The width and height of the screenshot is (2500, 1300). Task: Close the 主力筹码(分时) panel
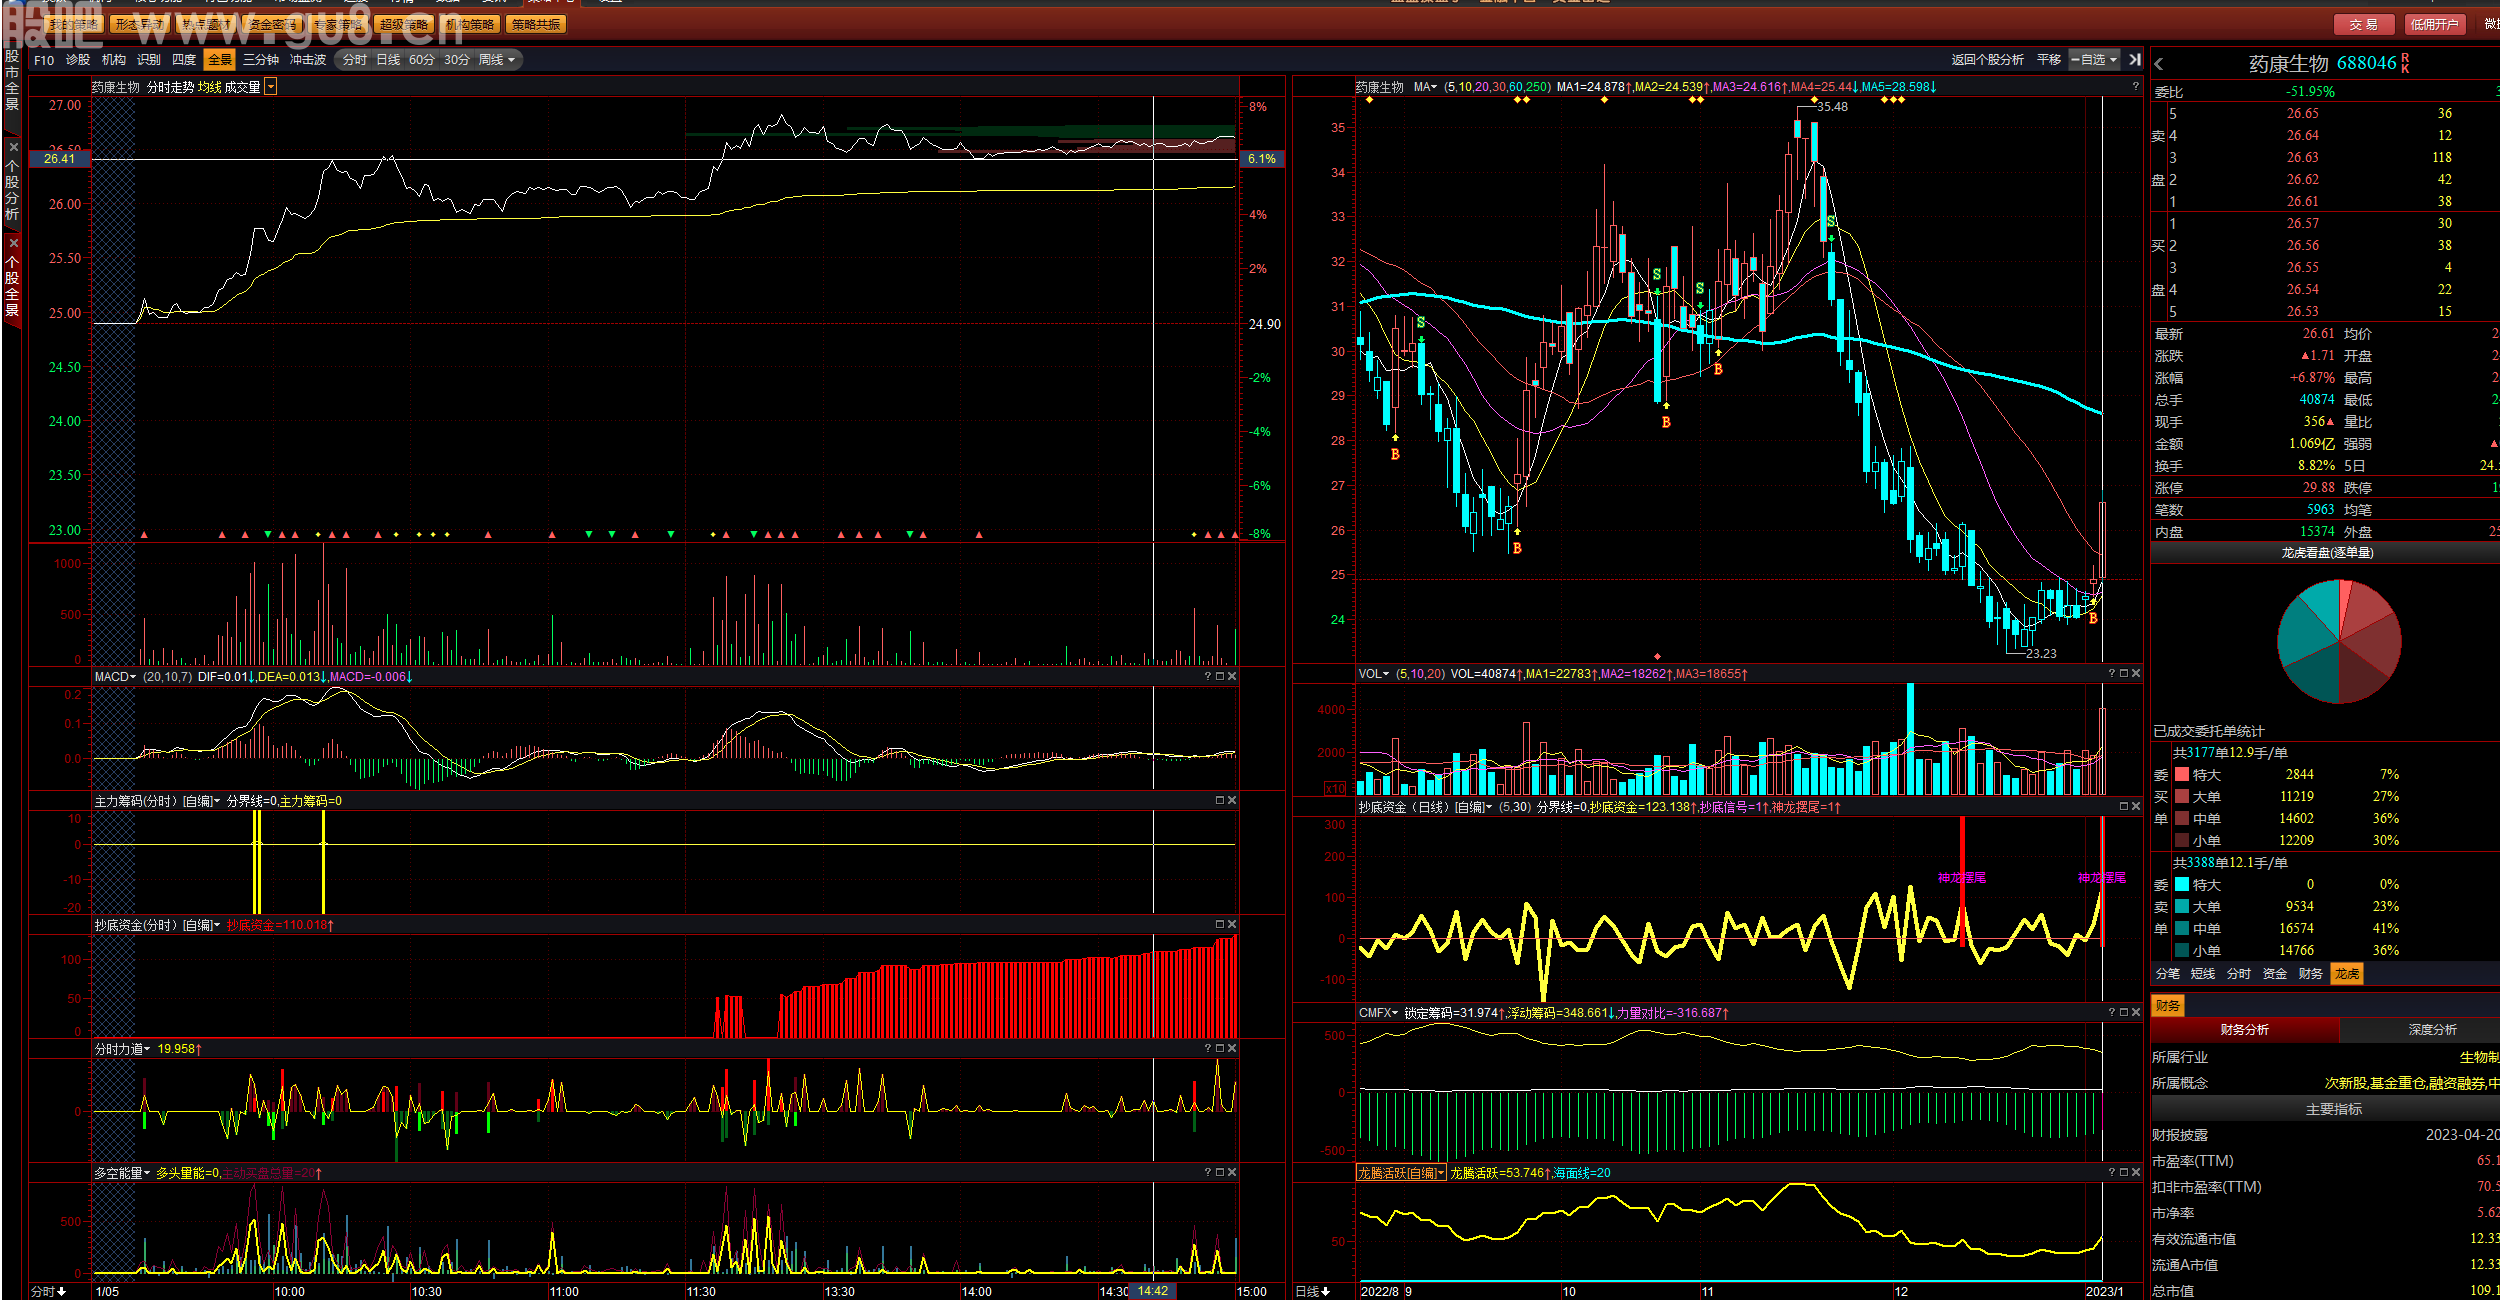tap(1232, 801)
